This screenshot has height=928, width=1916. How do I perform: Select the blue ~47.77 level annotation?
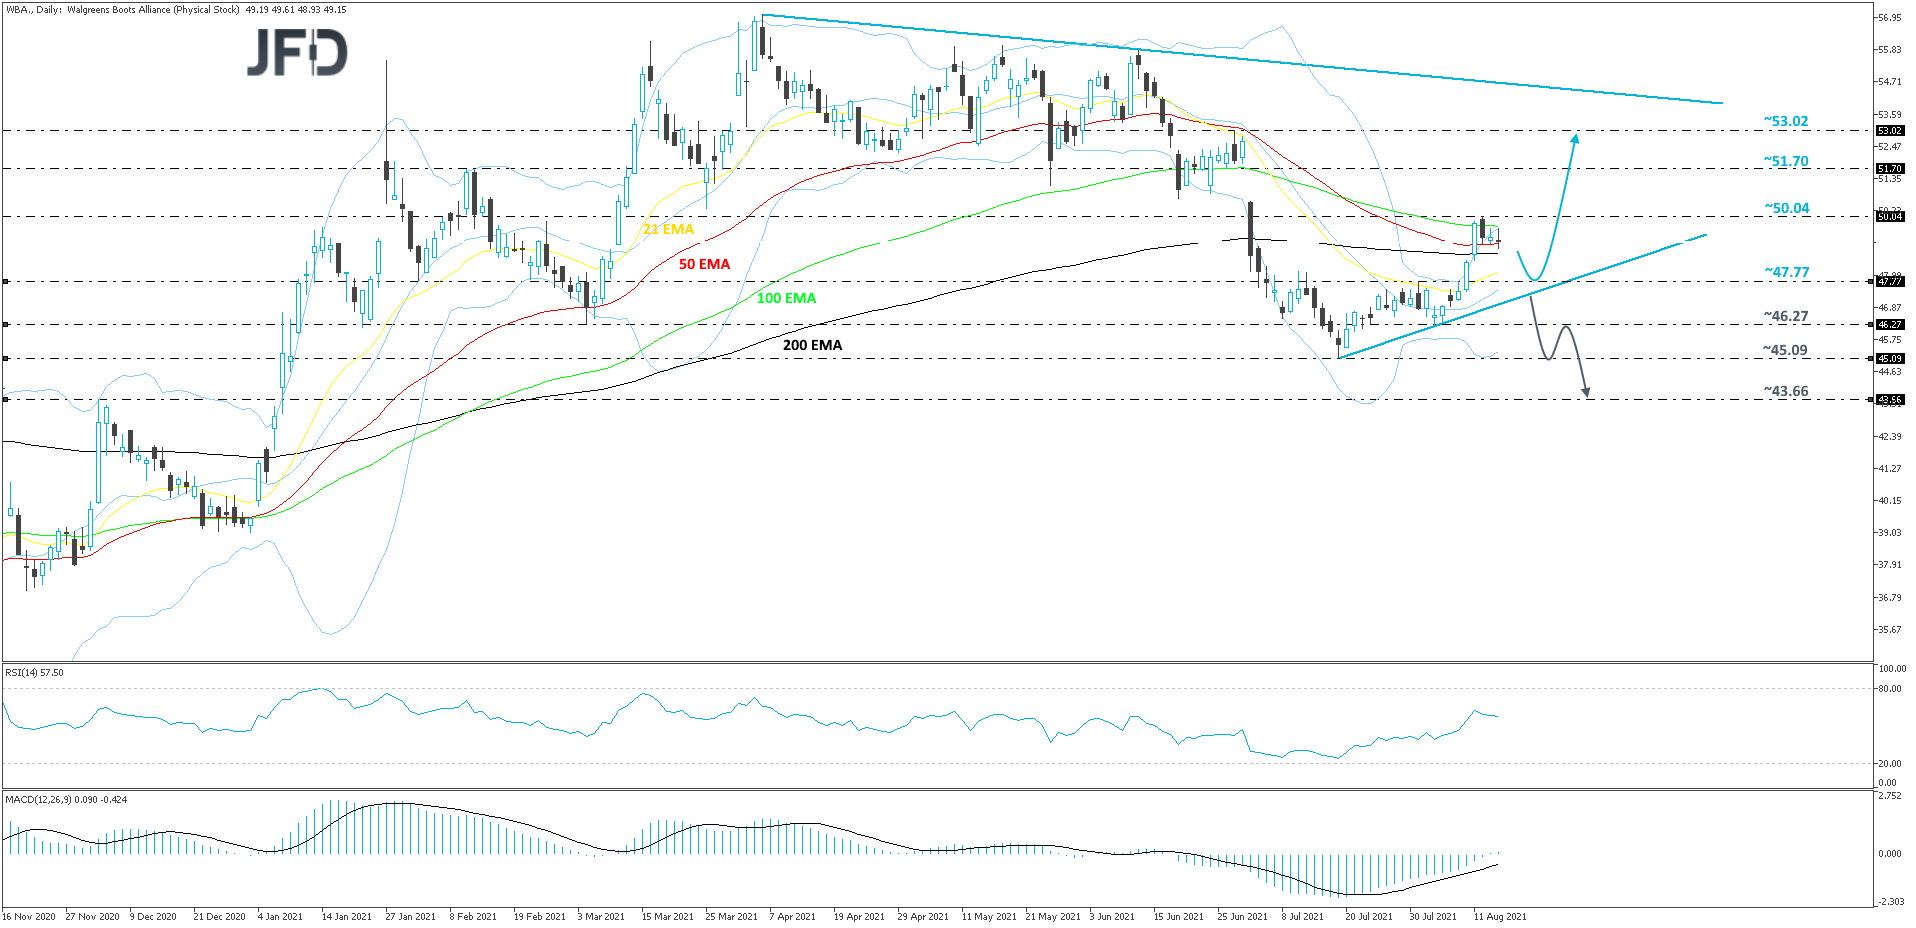pos(1786,272)
